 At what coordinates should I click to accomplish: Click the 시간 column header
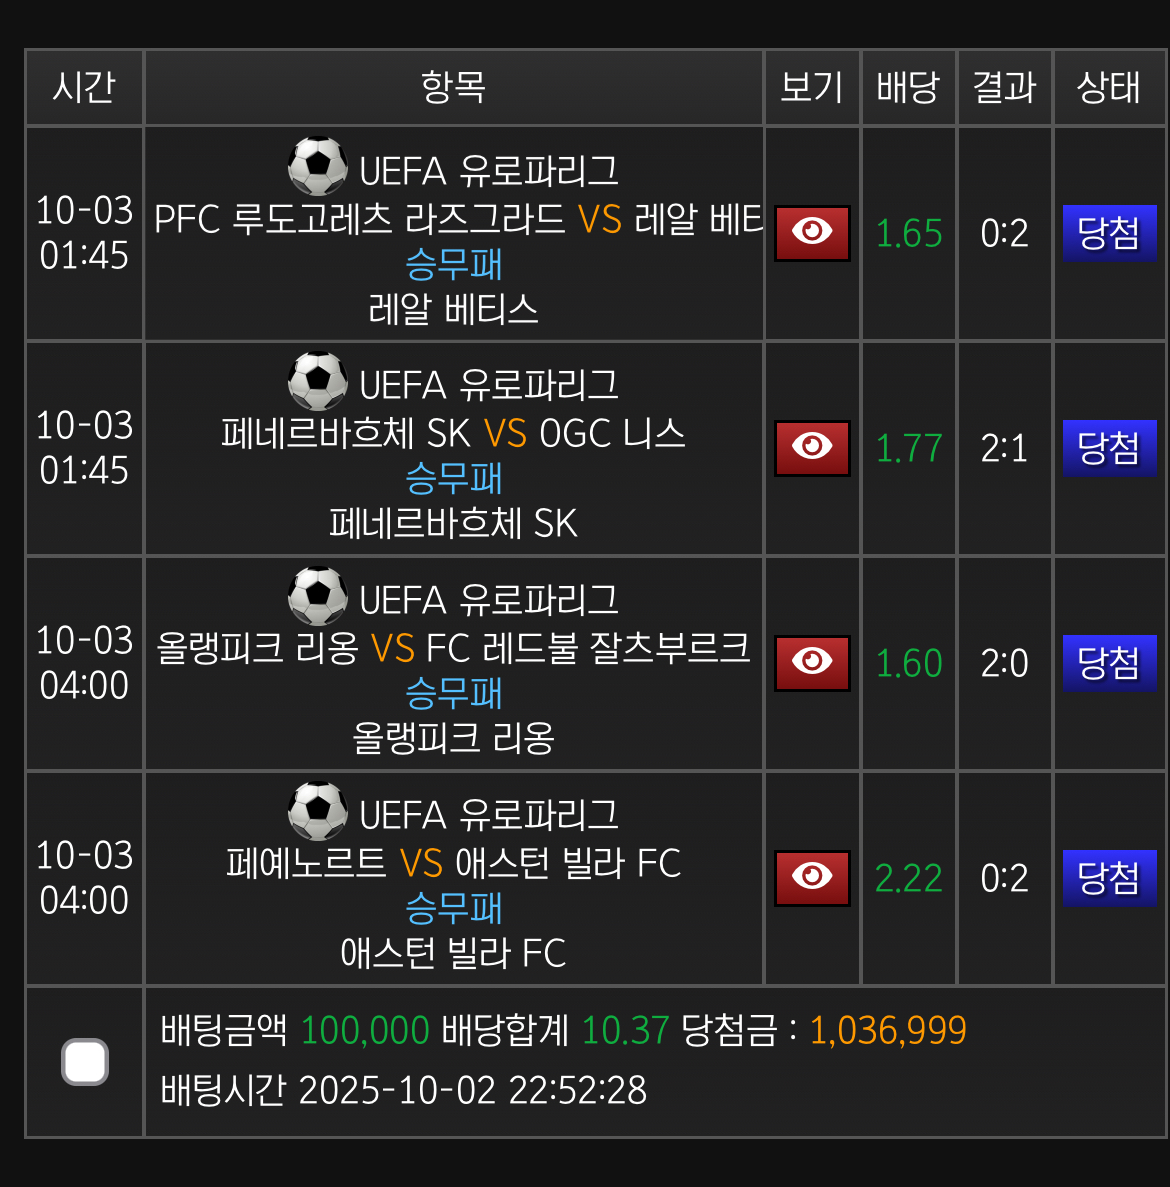[x=85, y=87]
